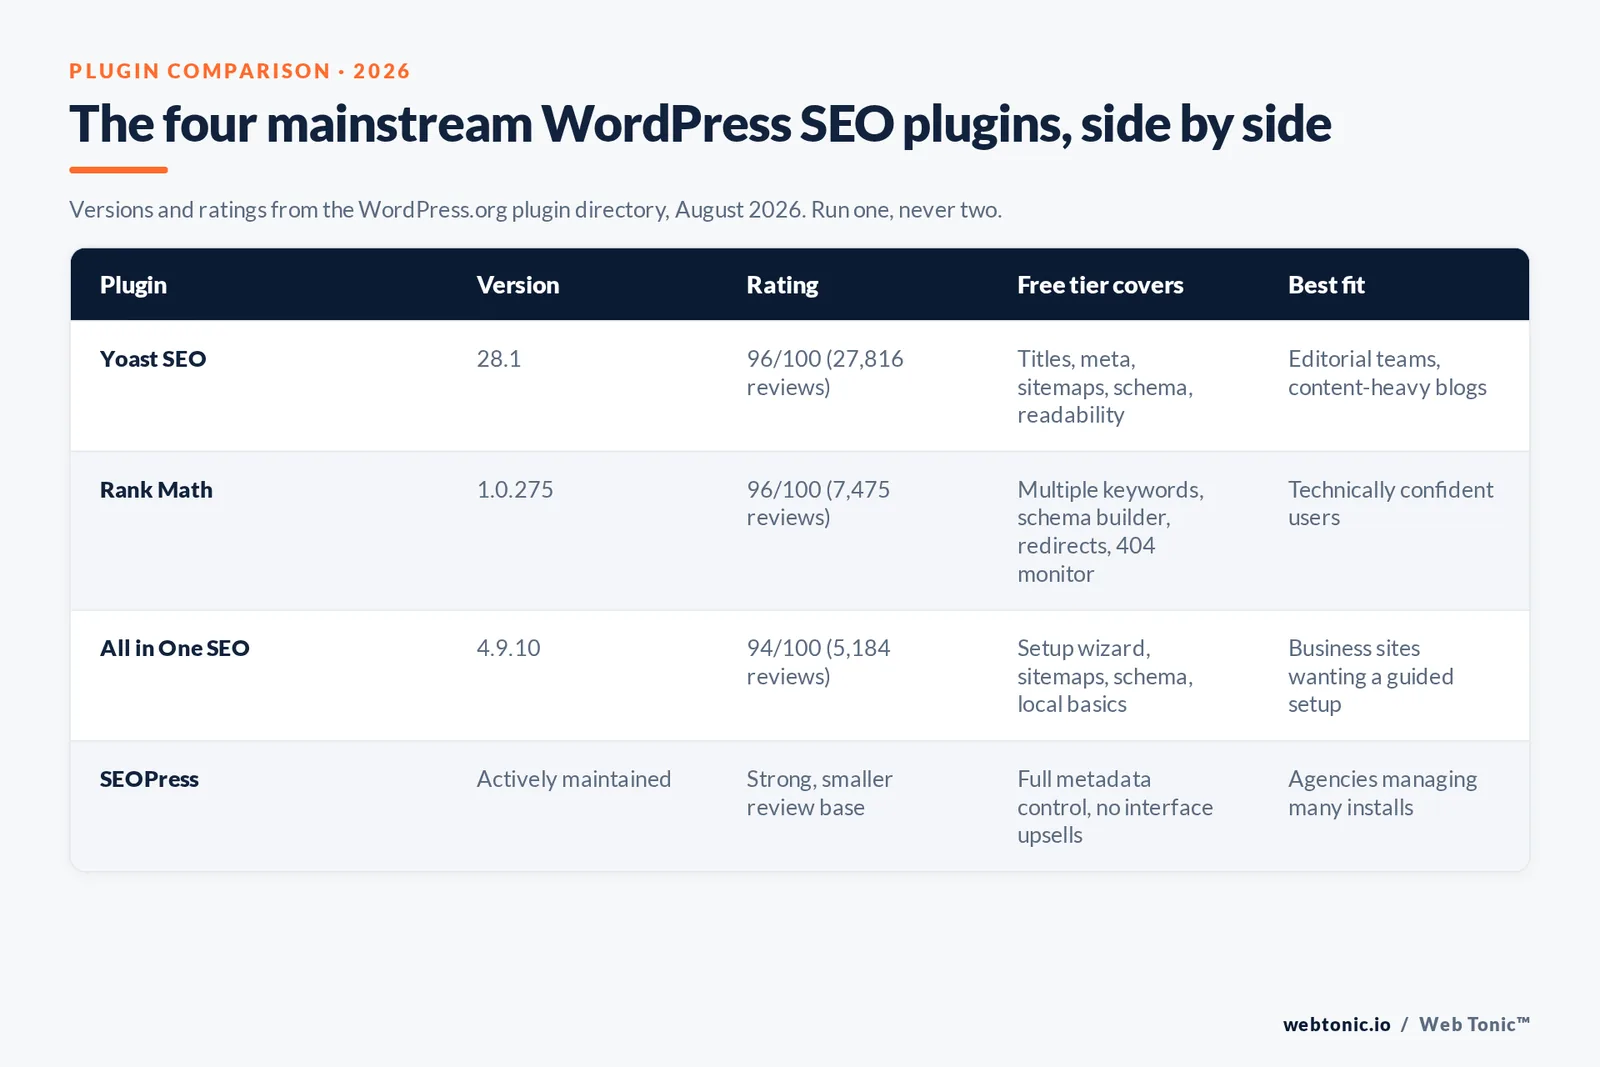The image size is (1600, 1067).
Task: Click the 'Plugin' column header
Action: (133, 285)
